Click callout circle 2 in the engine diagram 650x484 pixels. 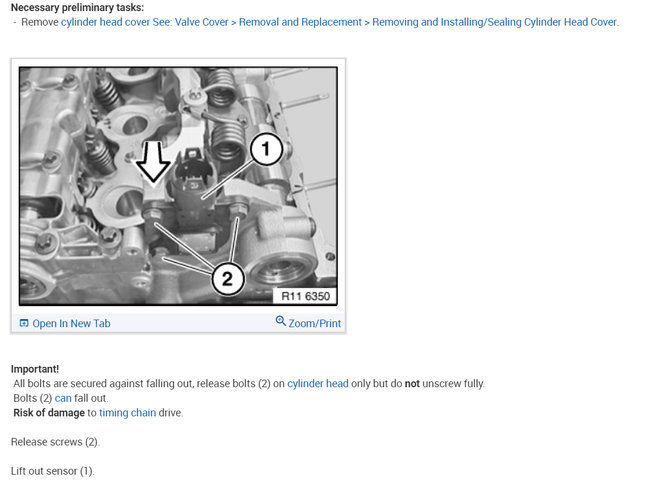click(x=228, y=278)
